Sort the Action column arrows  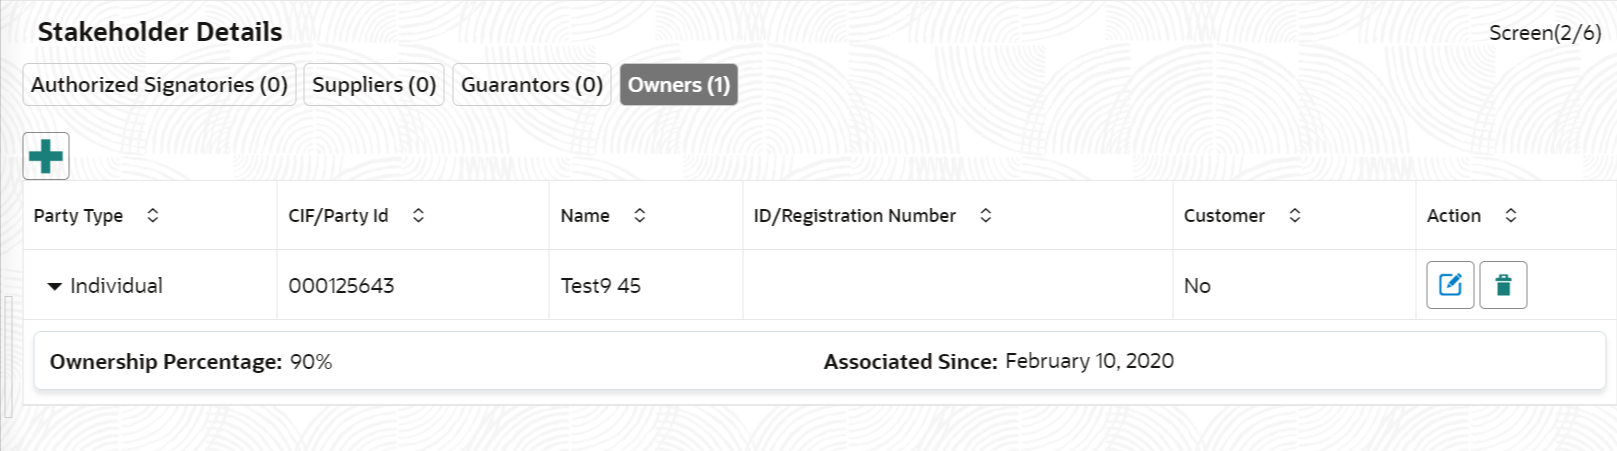pos(1510,215)
